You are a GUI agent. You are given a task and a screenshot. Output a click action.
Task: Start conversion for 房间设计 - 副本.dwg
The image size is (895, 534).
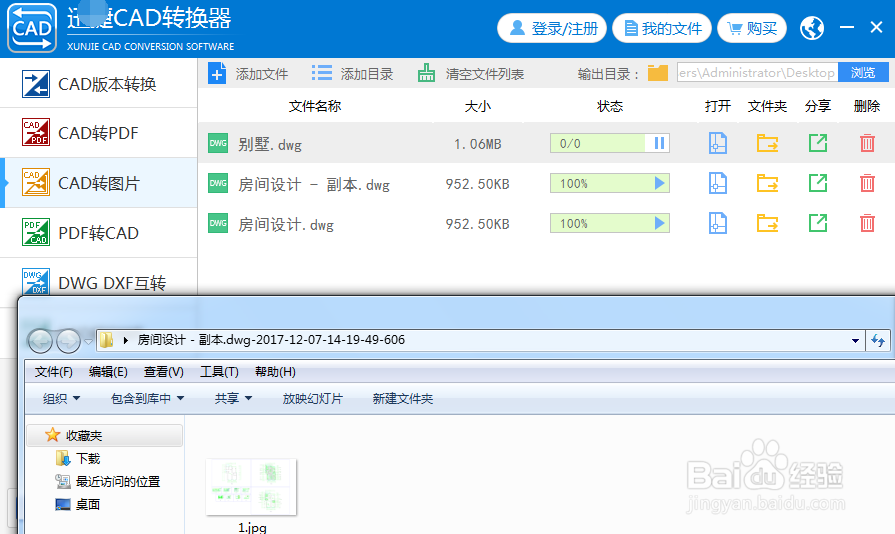659,183
